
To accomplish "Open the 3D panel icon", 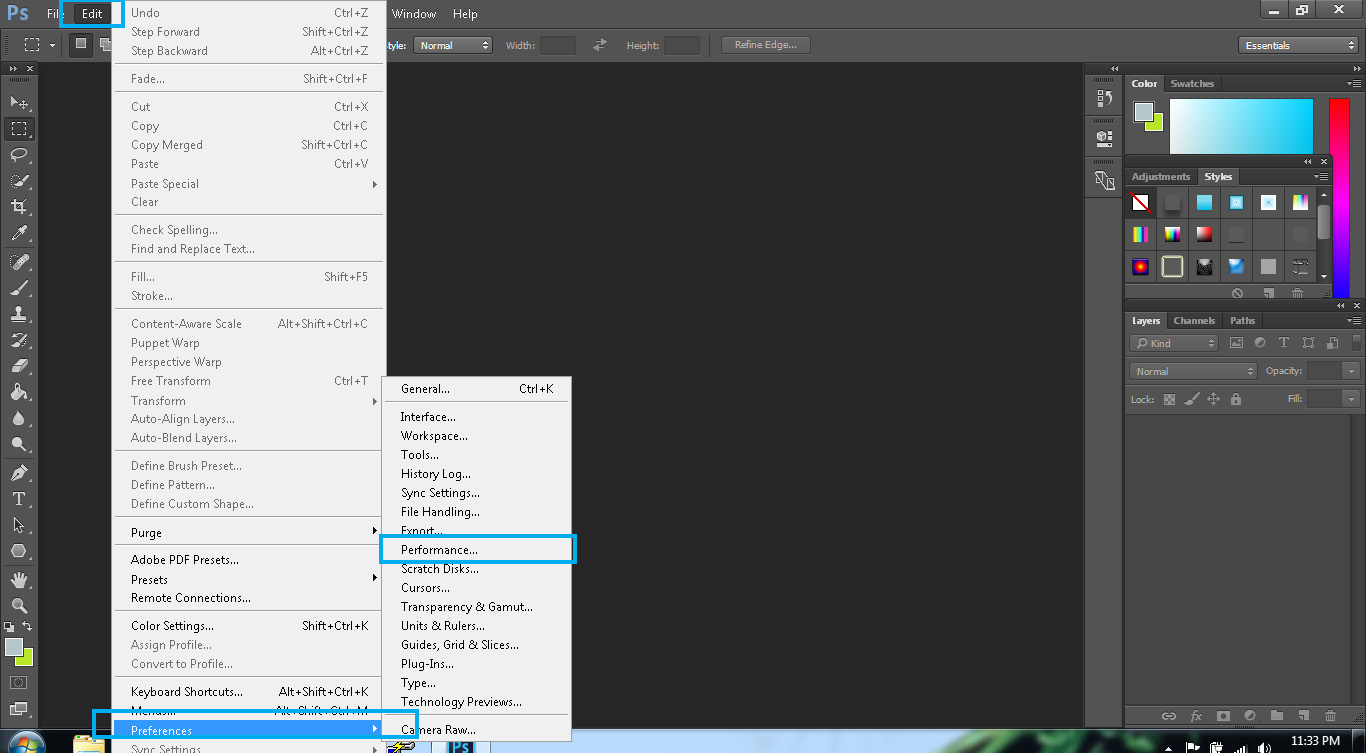I will (1104, 137).
